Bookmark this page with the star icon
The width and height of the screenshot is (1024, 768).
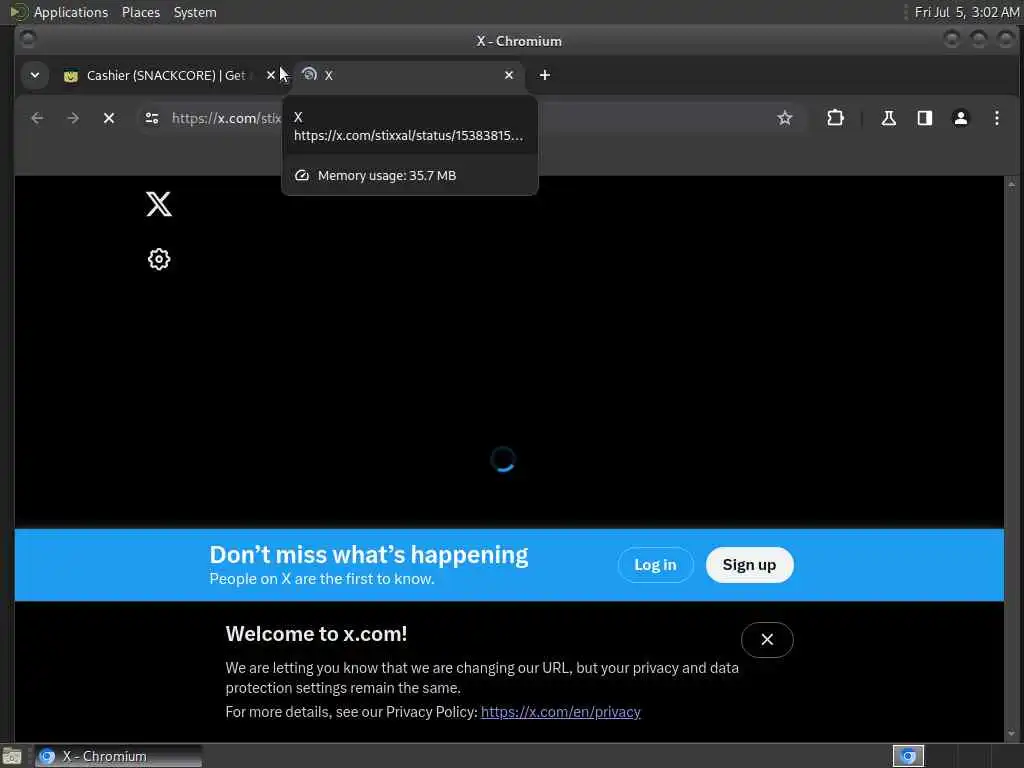[x=784, y=118]
